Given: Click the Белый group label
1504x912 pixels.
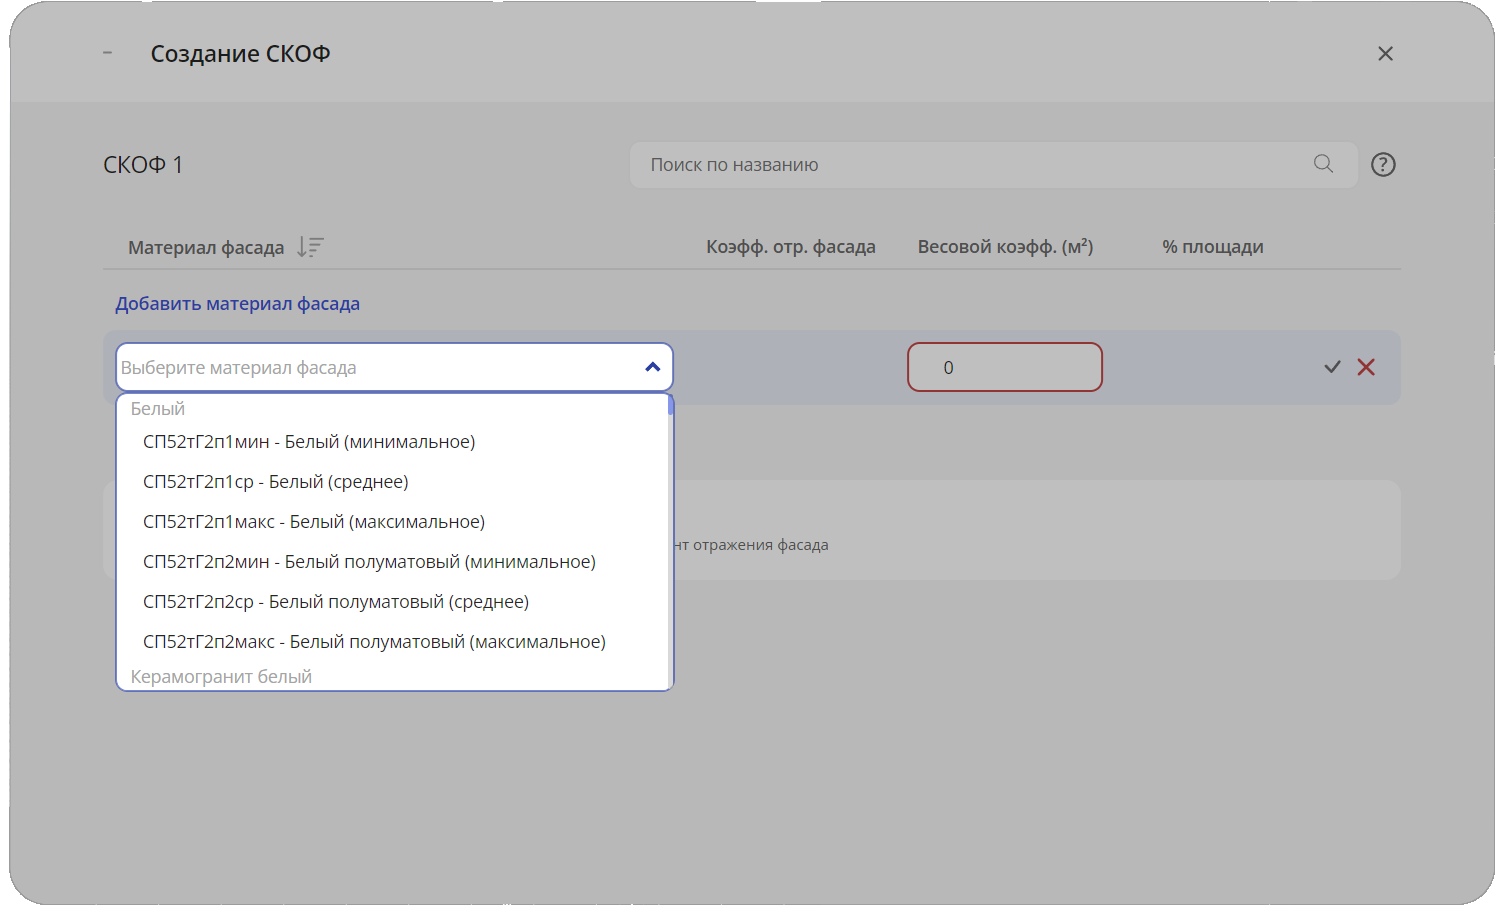Looking at the screenshot, I should (158, 409).
